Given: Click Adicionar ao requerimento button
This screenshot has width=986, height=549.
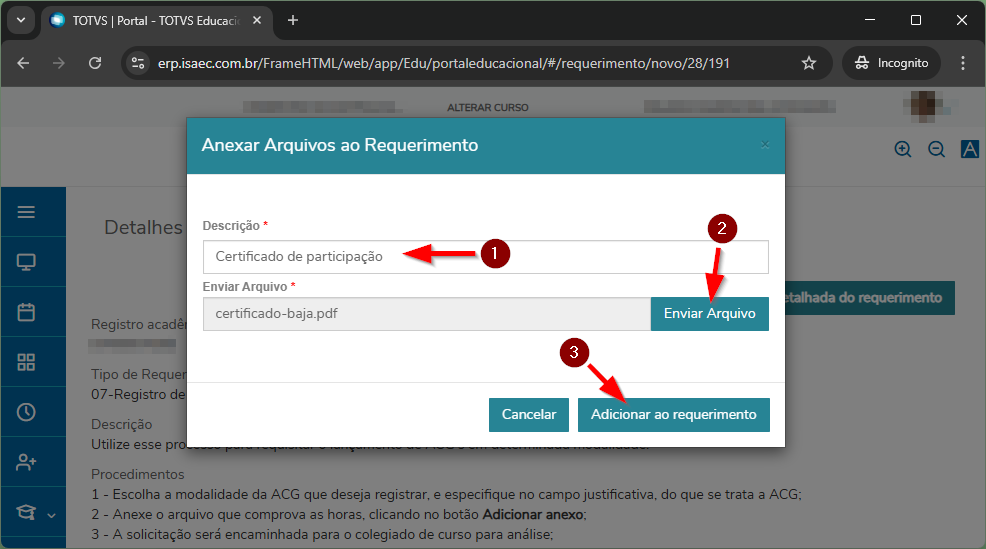Looking at the screenshot, I should click(x=673, y=414).
